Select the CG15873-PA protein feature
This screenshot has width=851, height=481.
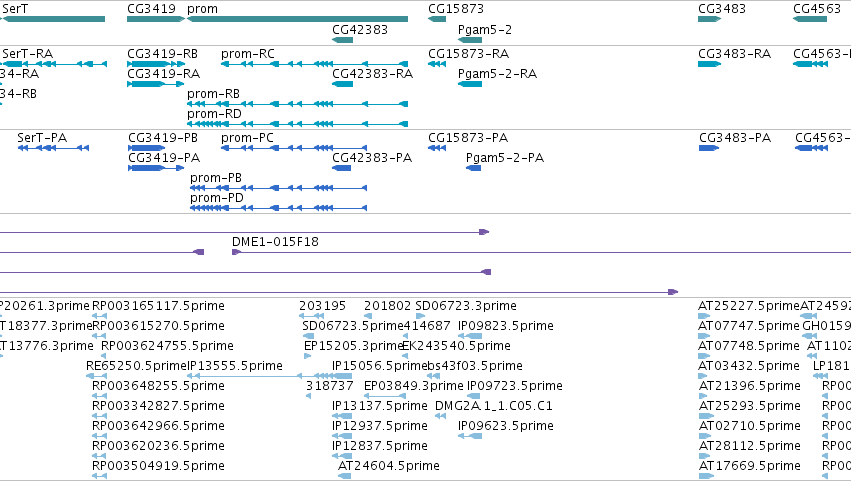pyautogui.click(x=437, y=148)
